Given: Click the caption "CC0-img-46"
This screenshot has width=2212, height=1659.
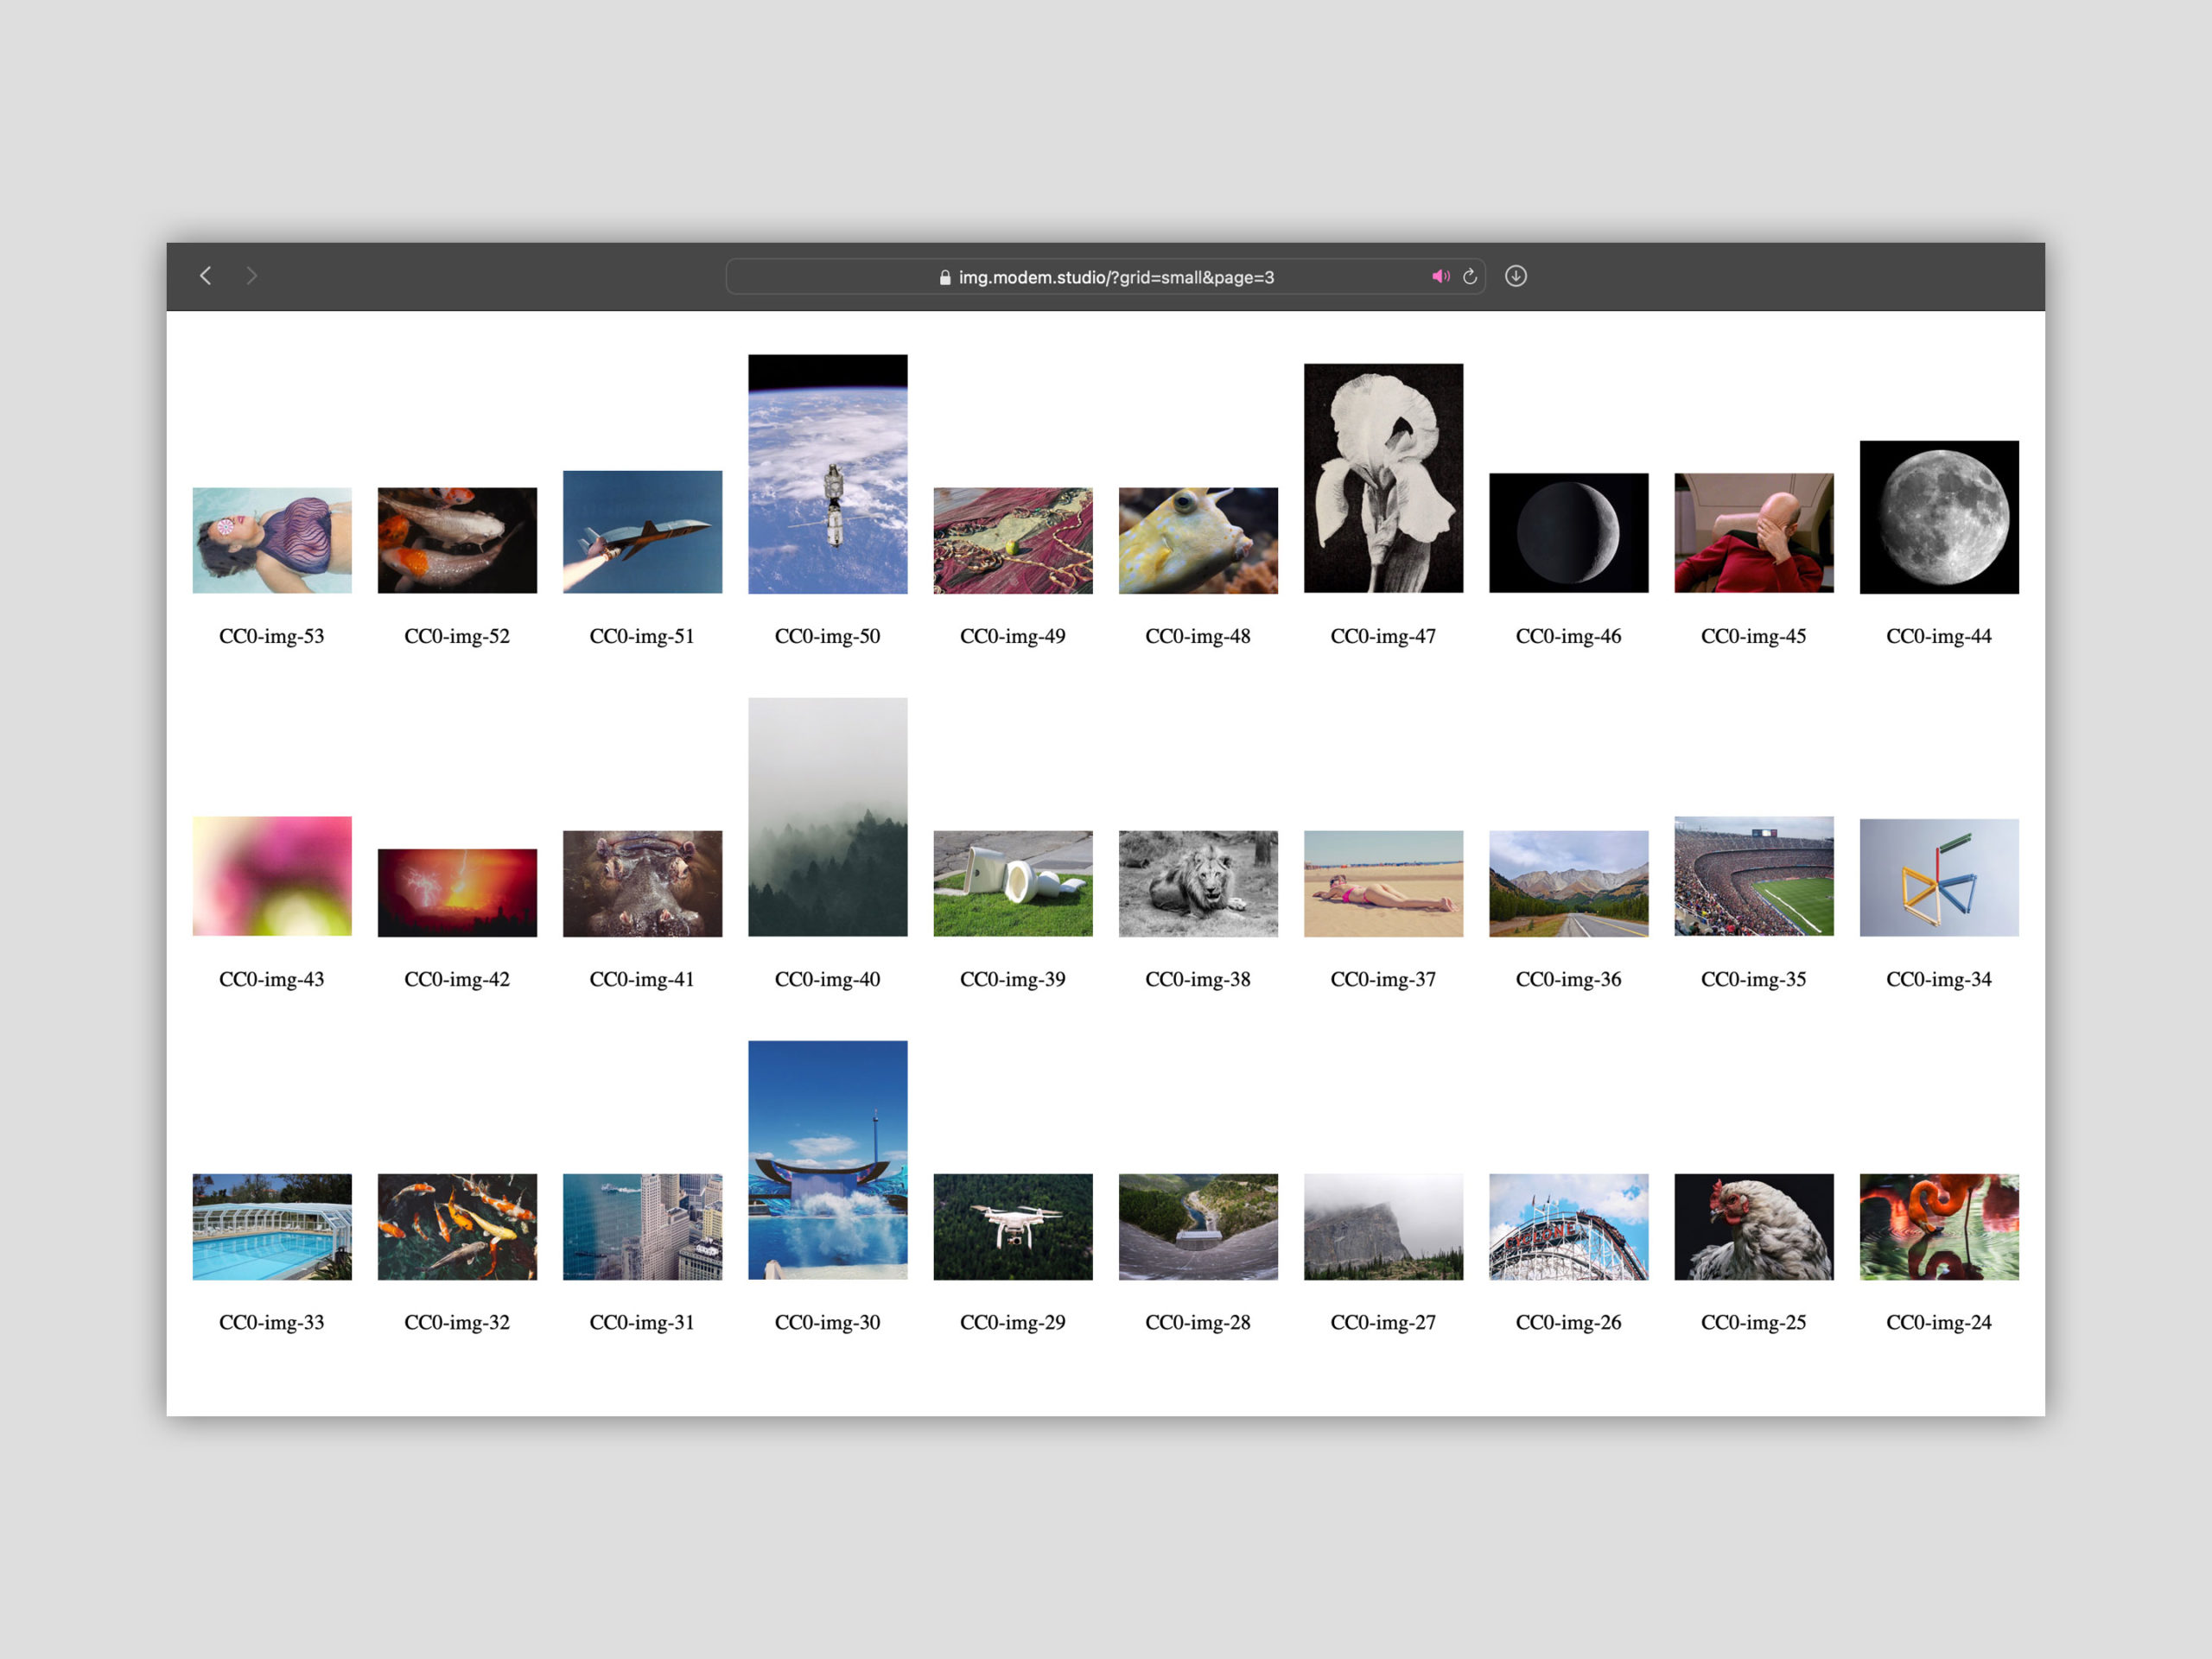Looking at the screenshot, I should coord(1569,636).
